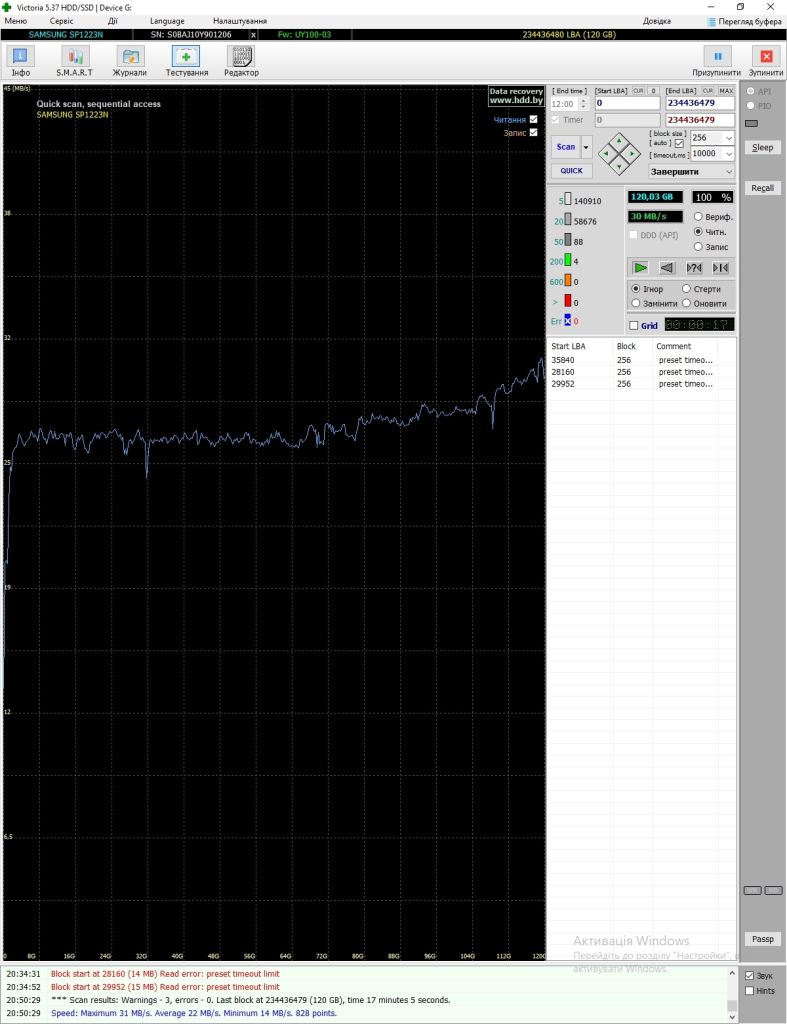Viewport: 787px width, 1024px height.
Task: Open the timeout 10000 dropdown
Action: point(729,153)
